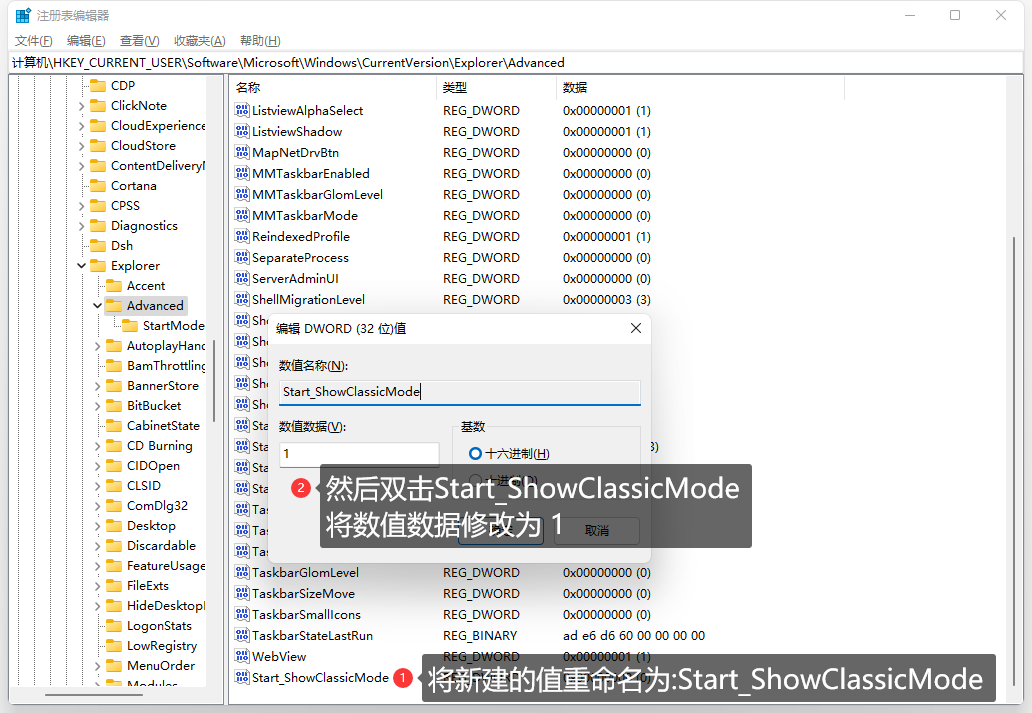Click the 数值数据 input field
The image size is (1032, 713).
click(x=359, y=454)
